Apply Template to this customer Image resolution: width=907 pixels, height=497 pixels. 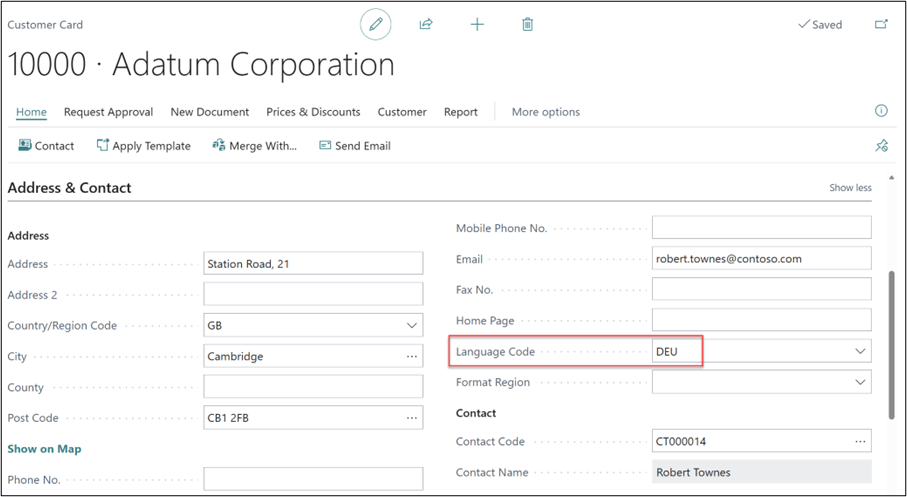(x=143, y=146)
